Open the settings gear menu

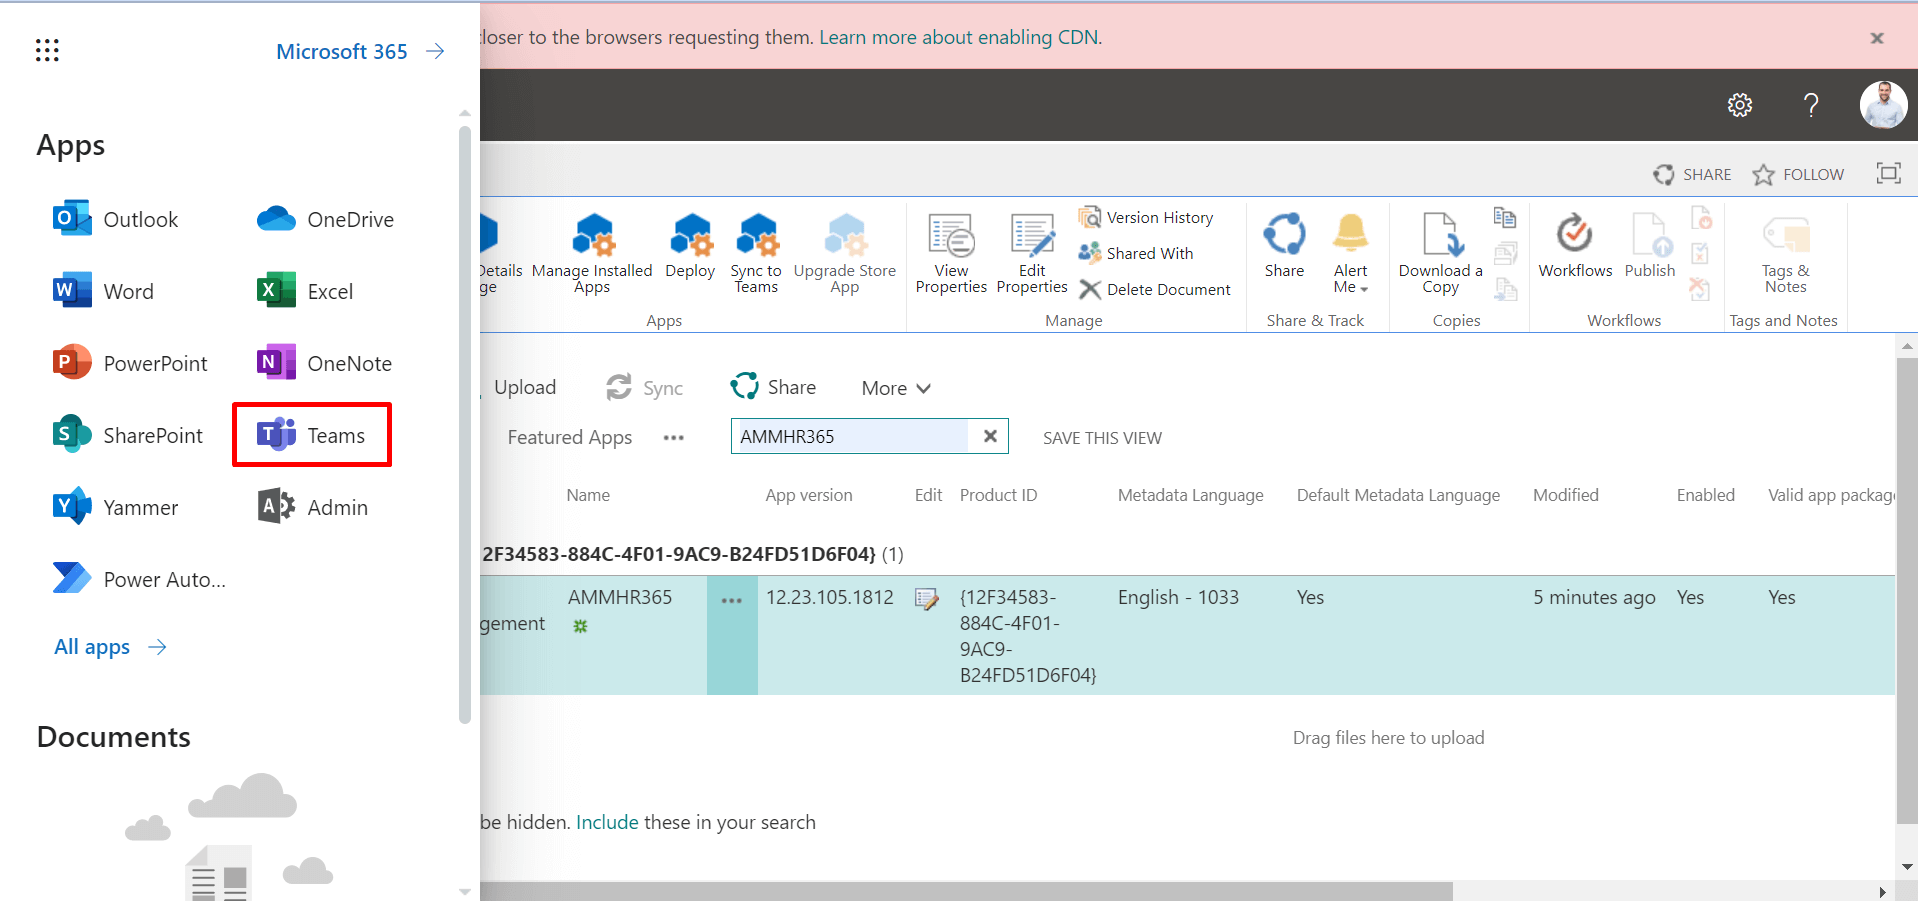click(1740, 105)
